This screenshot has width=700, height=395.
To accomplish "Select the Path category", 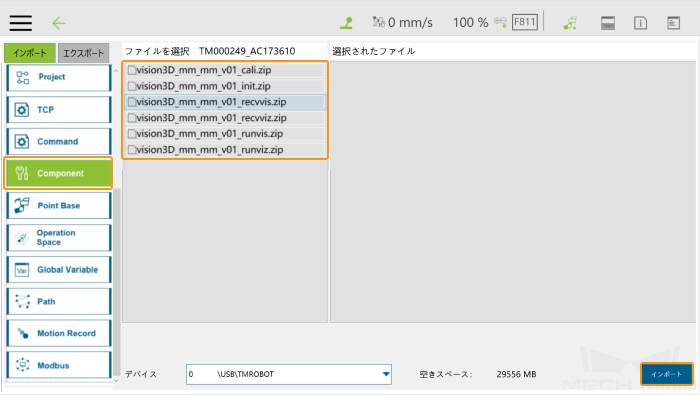I will pos(59,302).
